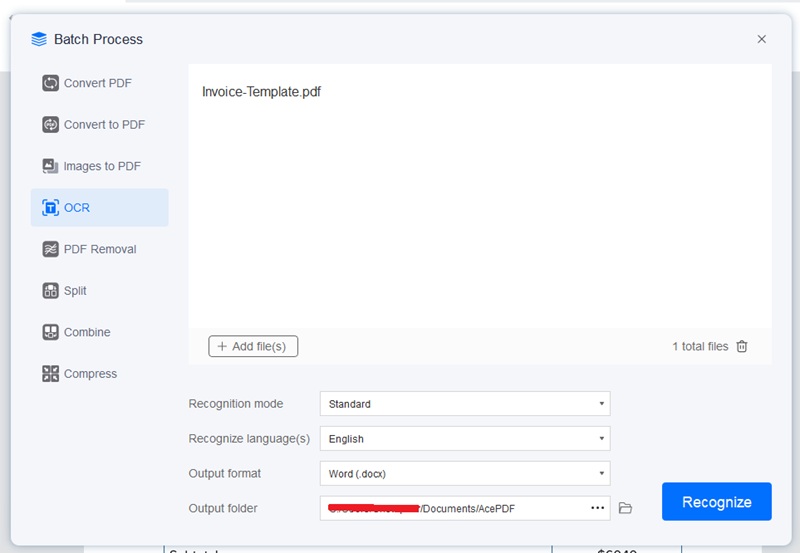Viewport: 800px width, 553px height.
Task: Click the Output folder path field
Action: click(465, 508)
